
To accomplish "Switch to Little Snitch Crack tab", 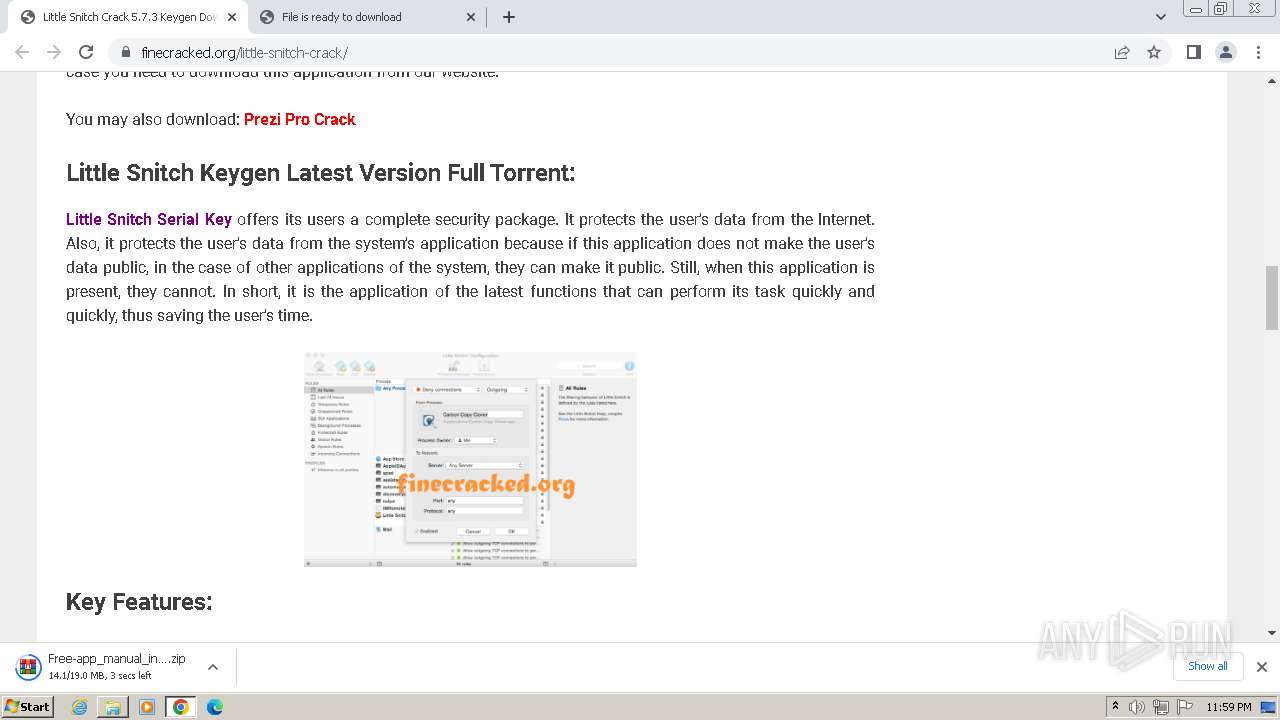I will [x=127, y=17].
